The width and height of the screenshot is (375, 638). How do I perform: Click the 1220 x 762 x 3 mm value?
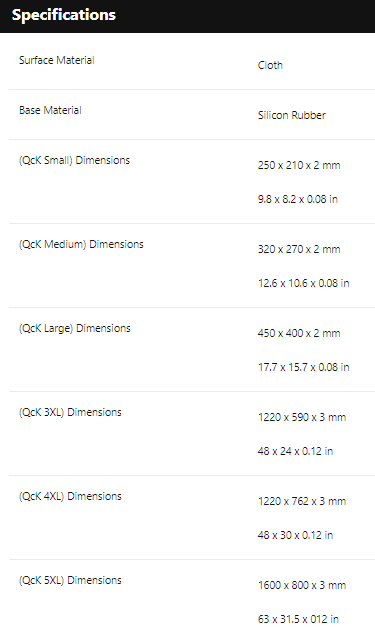302,501
